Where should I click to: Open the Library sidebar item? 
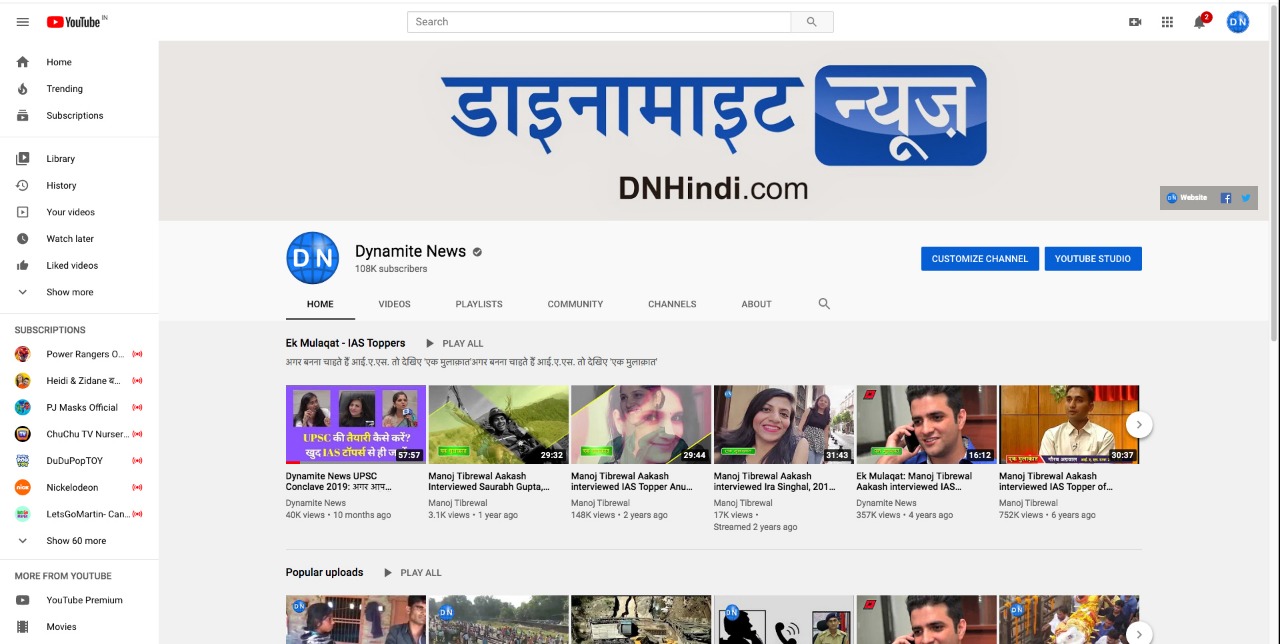pyautogui.click(x=79, y=159)
